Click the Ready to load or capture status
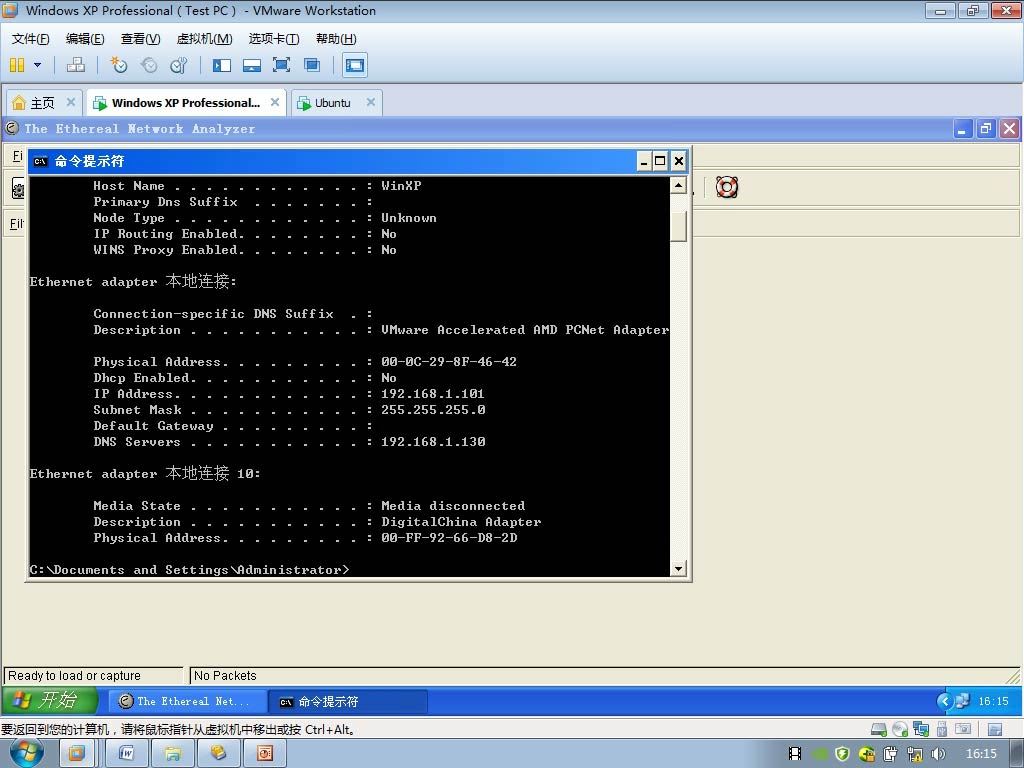The width and height of the screenshot is (1024, 768). pyautogui.click(x=74, y=675)
